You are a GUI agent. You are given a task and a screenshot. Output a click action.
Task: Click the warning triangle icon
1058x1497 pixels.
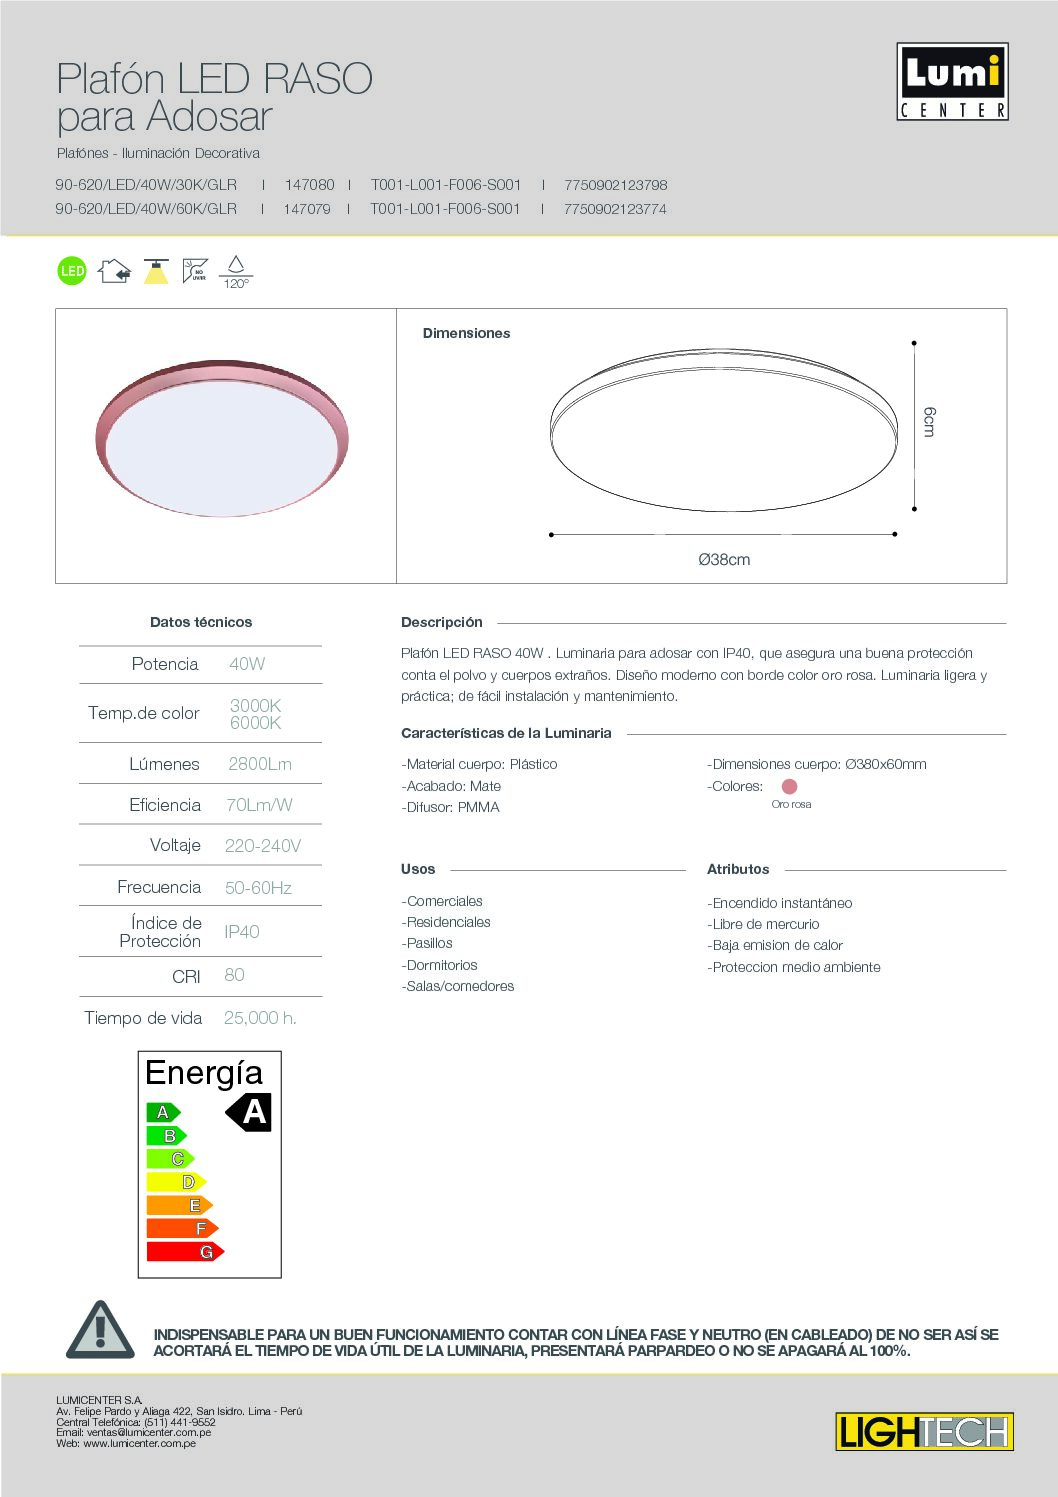(x=100, y=1330)
